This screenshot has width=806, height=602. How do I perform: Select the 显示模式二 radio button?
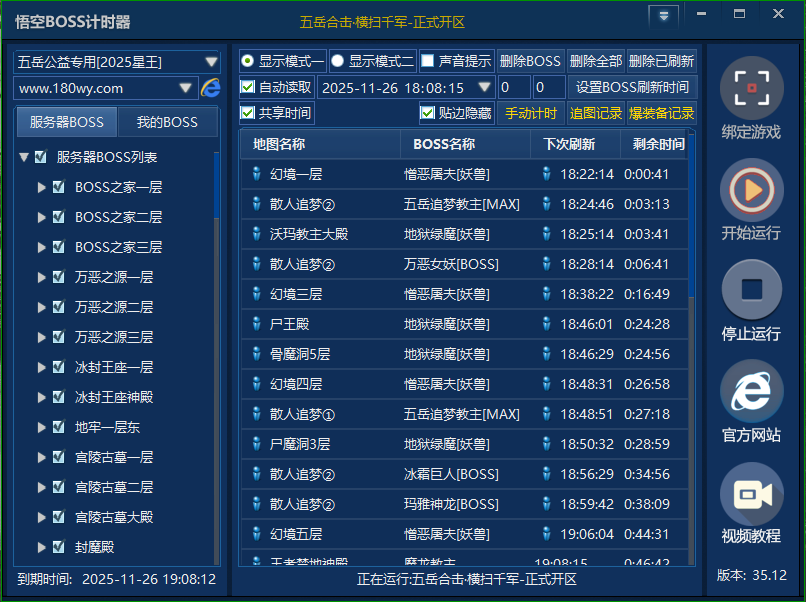pyautogui.click(x=337, y=61)
